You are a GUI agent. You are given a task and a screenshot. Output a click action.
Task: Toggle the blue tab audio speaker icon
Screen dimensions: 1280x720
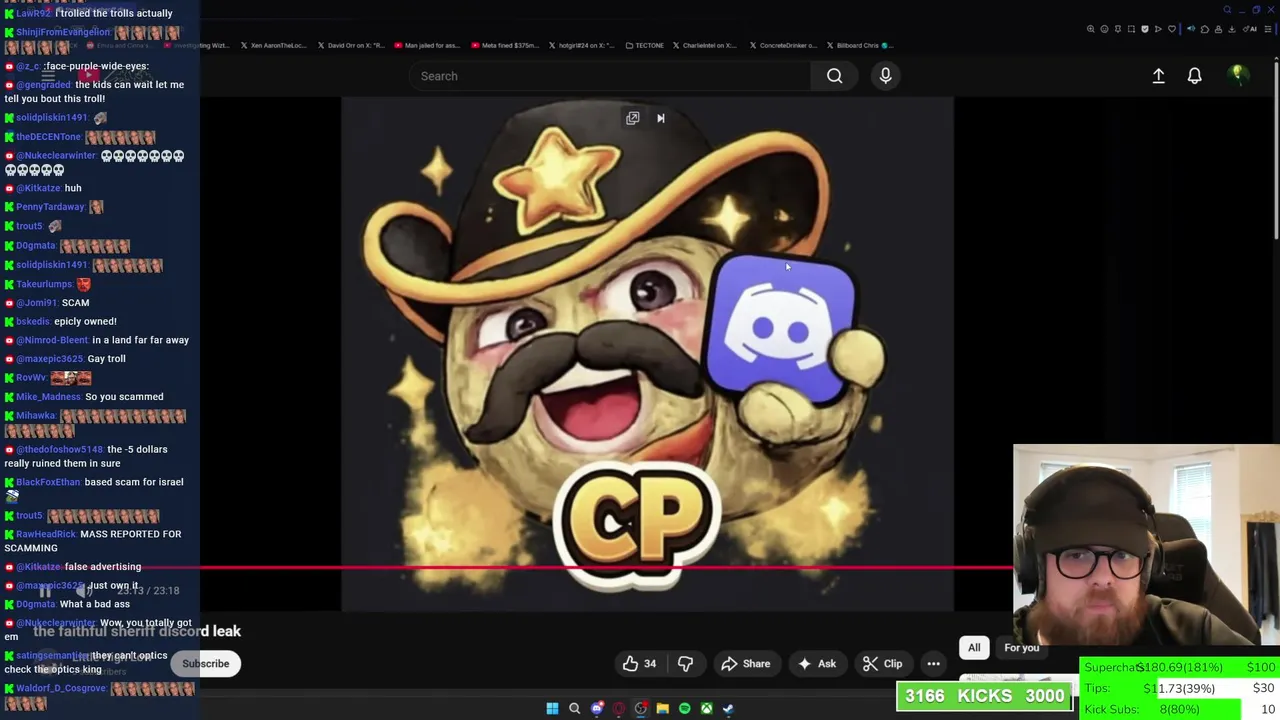[1191, 29]
